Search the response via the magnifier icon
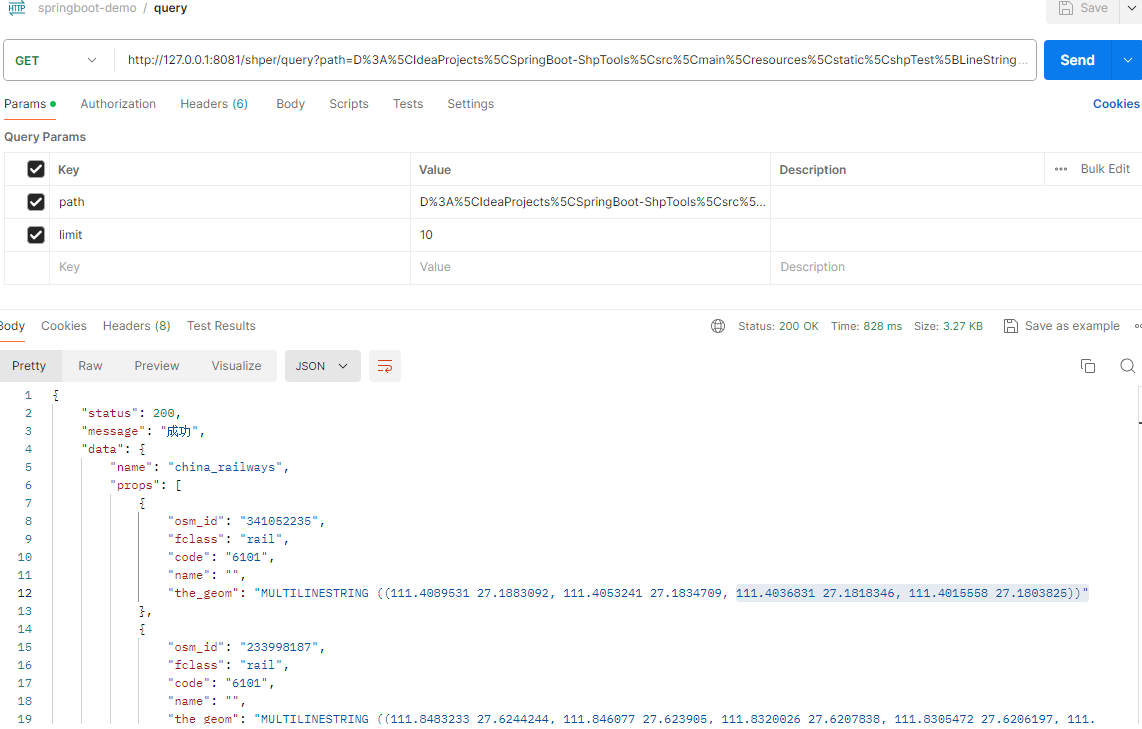This screenshot has height=729, width=1142. tap(1128, 366)
